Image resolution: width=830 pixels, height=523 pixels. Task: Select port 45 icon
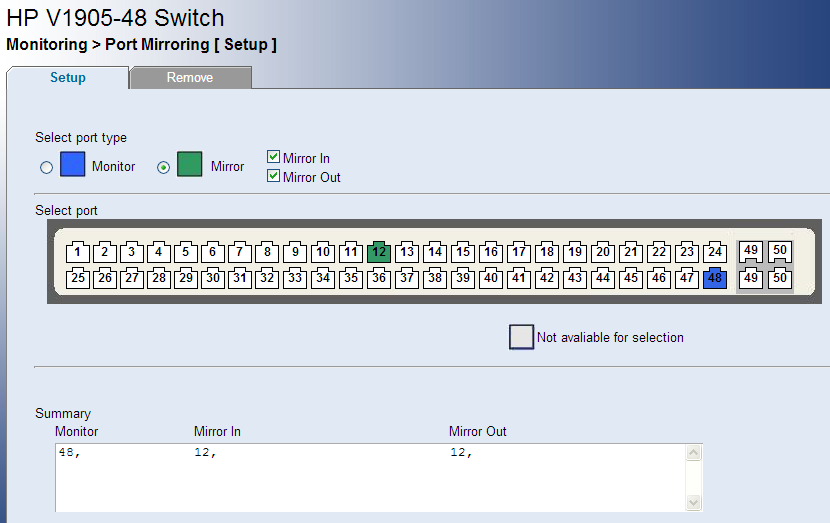pos(631,278)
